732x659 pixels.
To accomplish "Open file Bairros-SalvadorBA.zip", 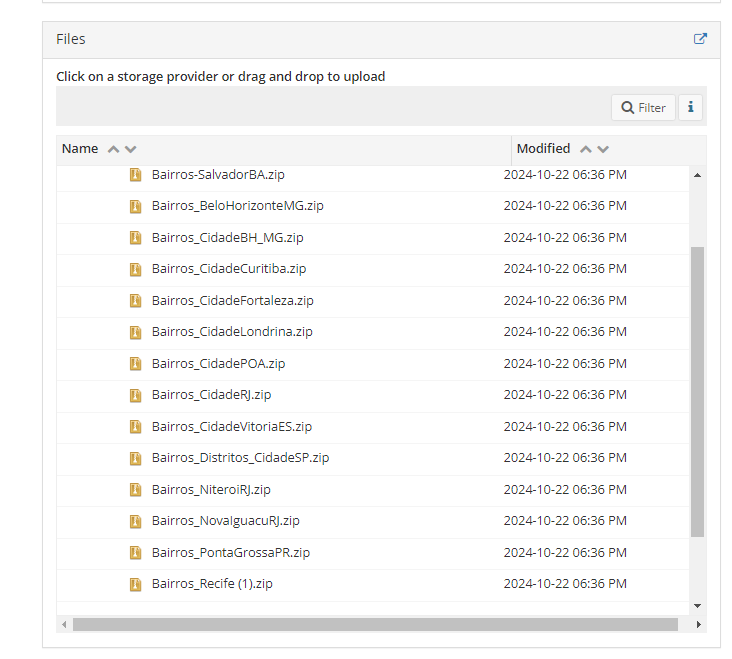I will pyautogui.click(x=218, y=175).
